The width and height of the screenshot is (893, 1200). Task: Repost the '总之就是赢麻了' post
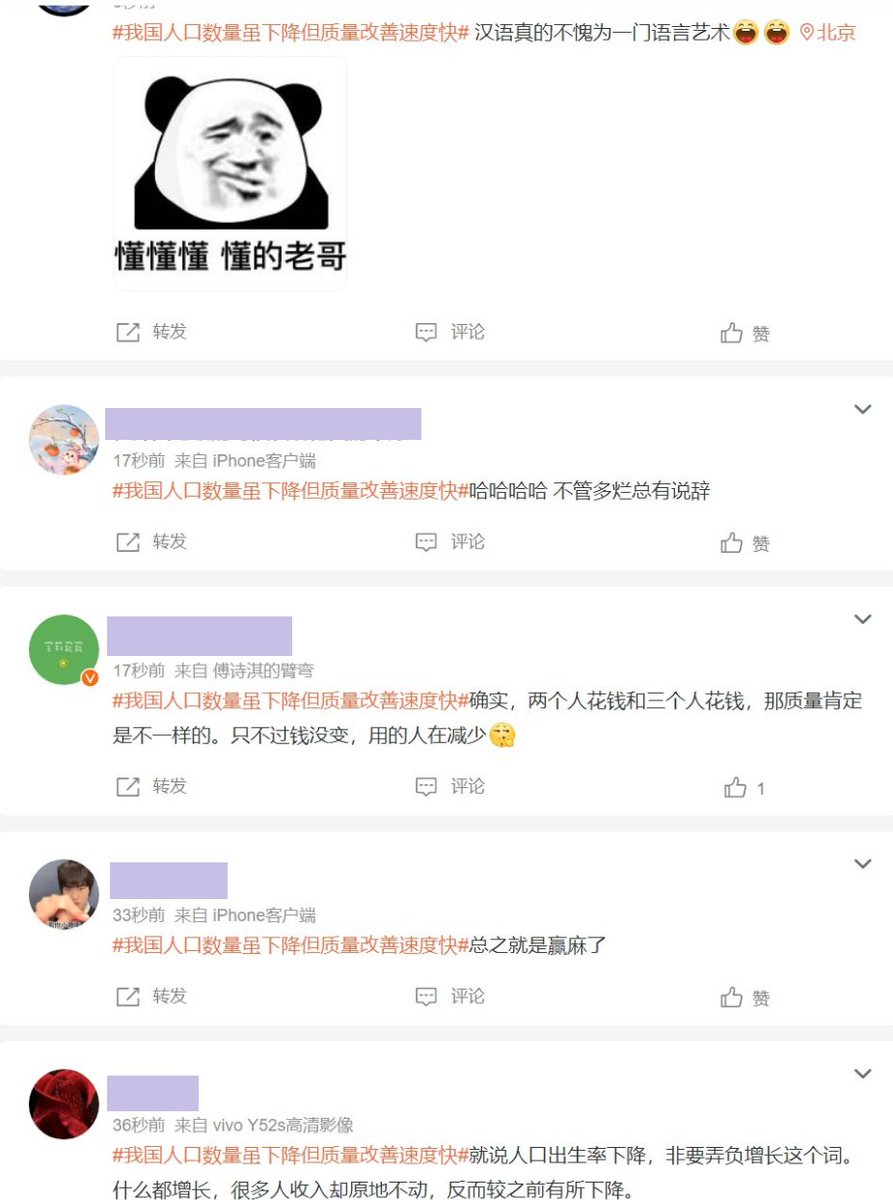click(x=152, y=997)
